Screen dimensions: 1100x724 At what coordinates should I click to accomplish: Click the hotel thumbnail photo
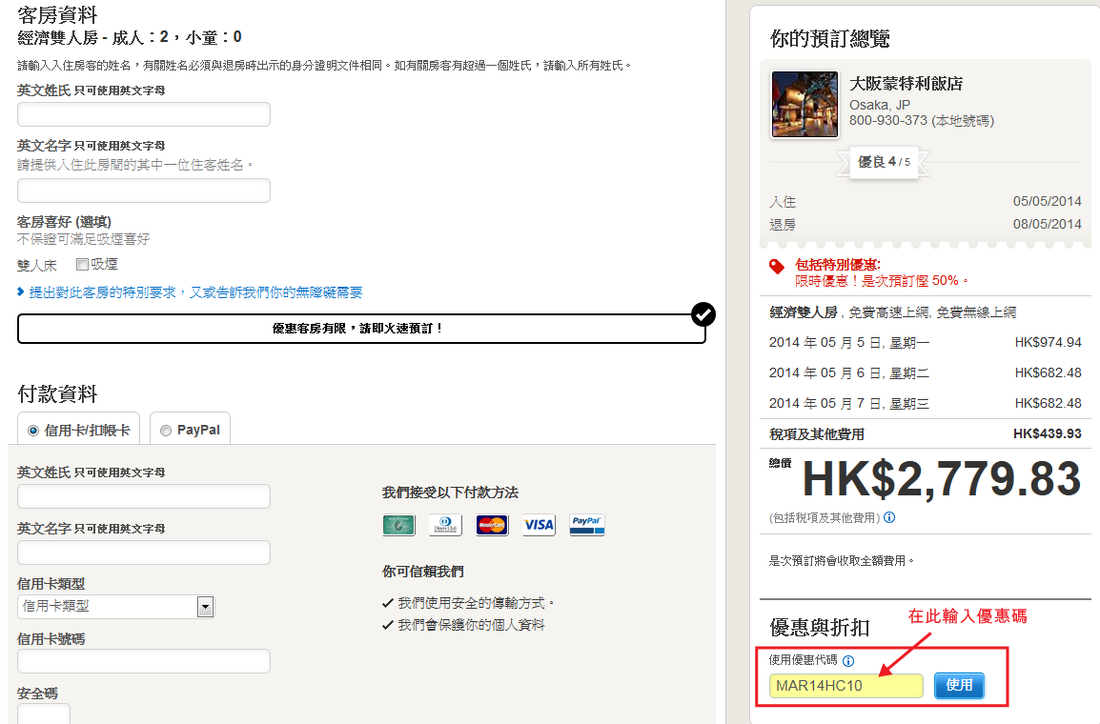pos(805,104)
